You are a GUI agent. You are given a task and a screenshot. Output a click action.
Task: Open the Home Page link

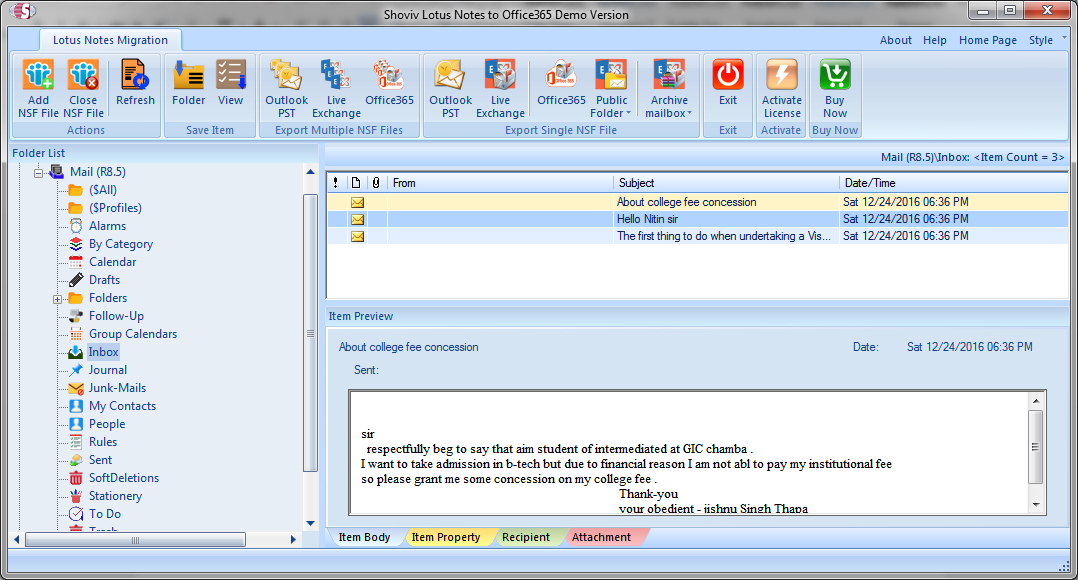[988, 40]
